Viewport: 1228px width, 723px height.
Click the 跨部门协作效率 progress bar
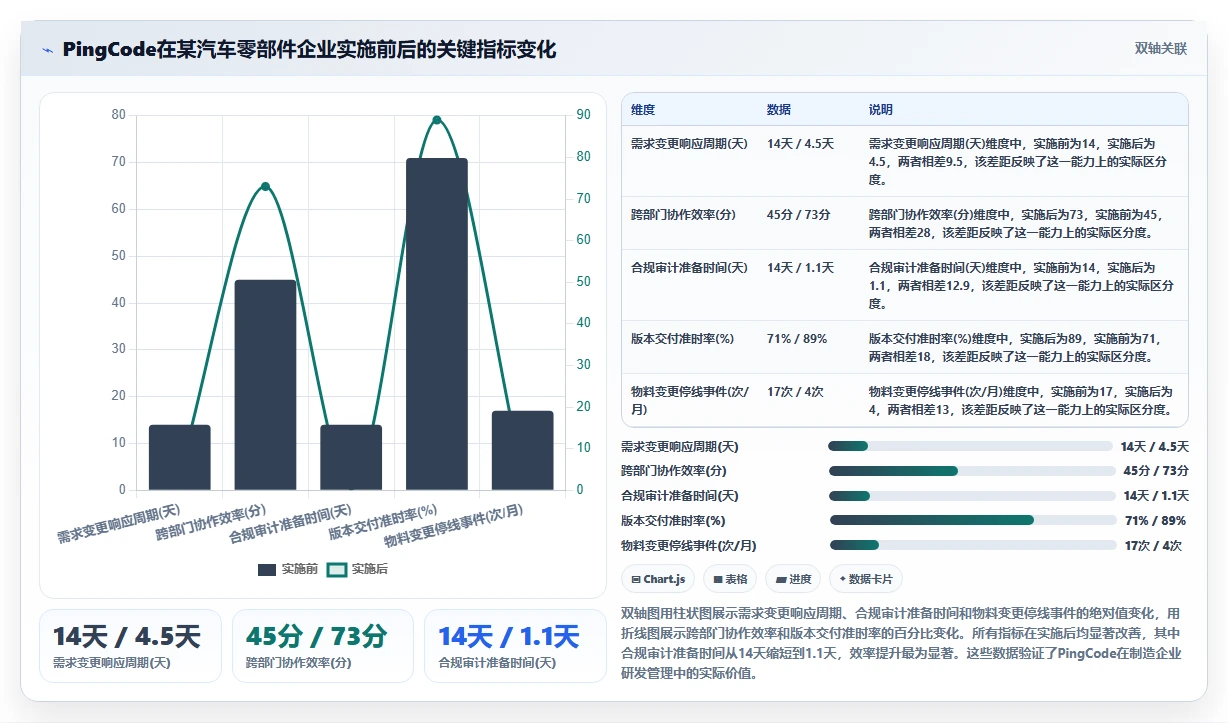tap(971, 471)
